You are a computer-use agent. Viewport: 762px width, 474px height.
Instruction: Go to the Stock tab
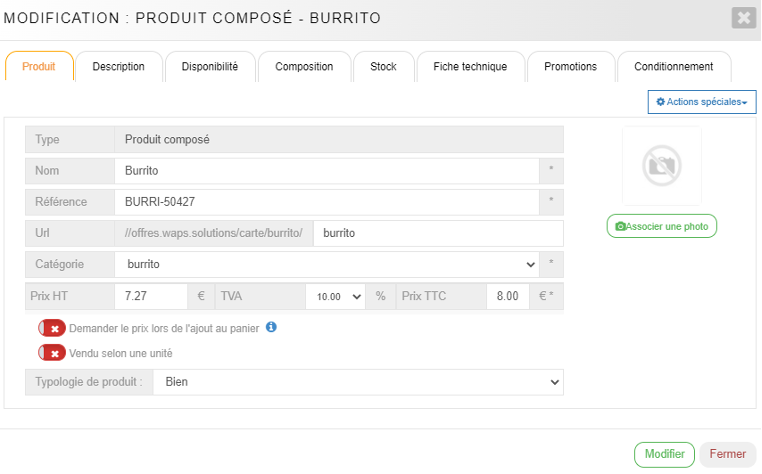tap(383, 67)
